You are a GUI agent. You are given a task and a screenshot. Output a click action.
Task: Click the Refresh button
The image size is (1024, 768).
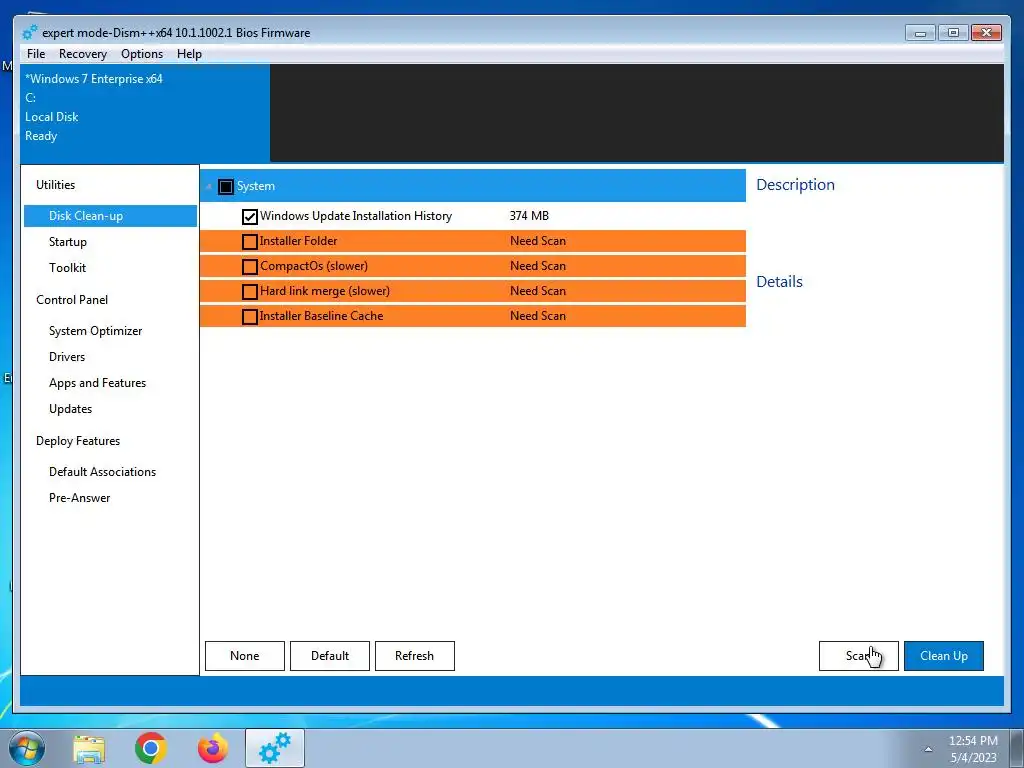pos(415,656)
